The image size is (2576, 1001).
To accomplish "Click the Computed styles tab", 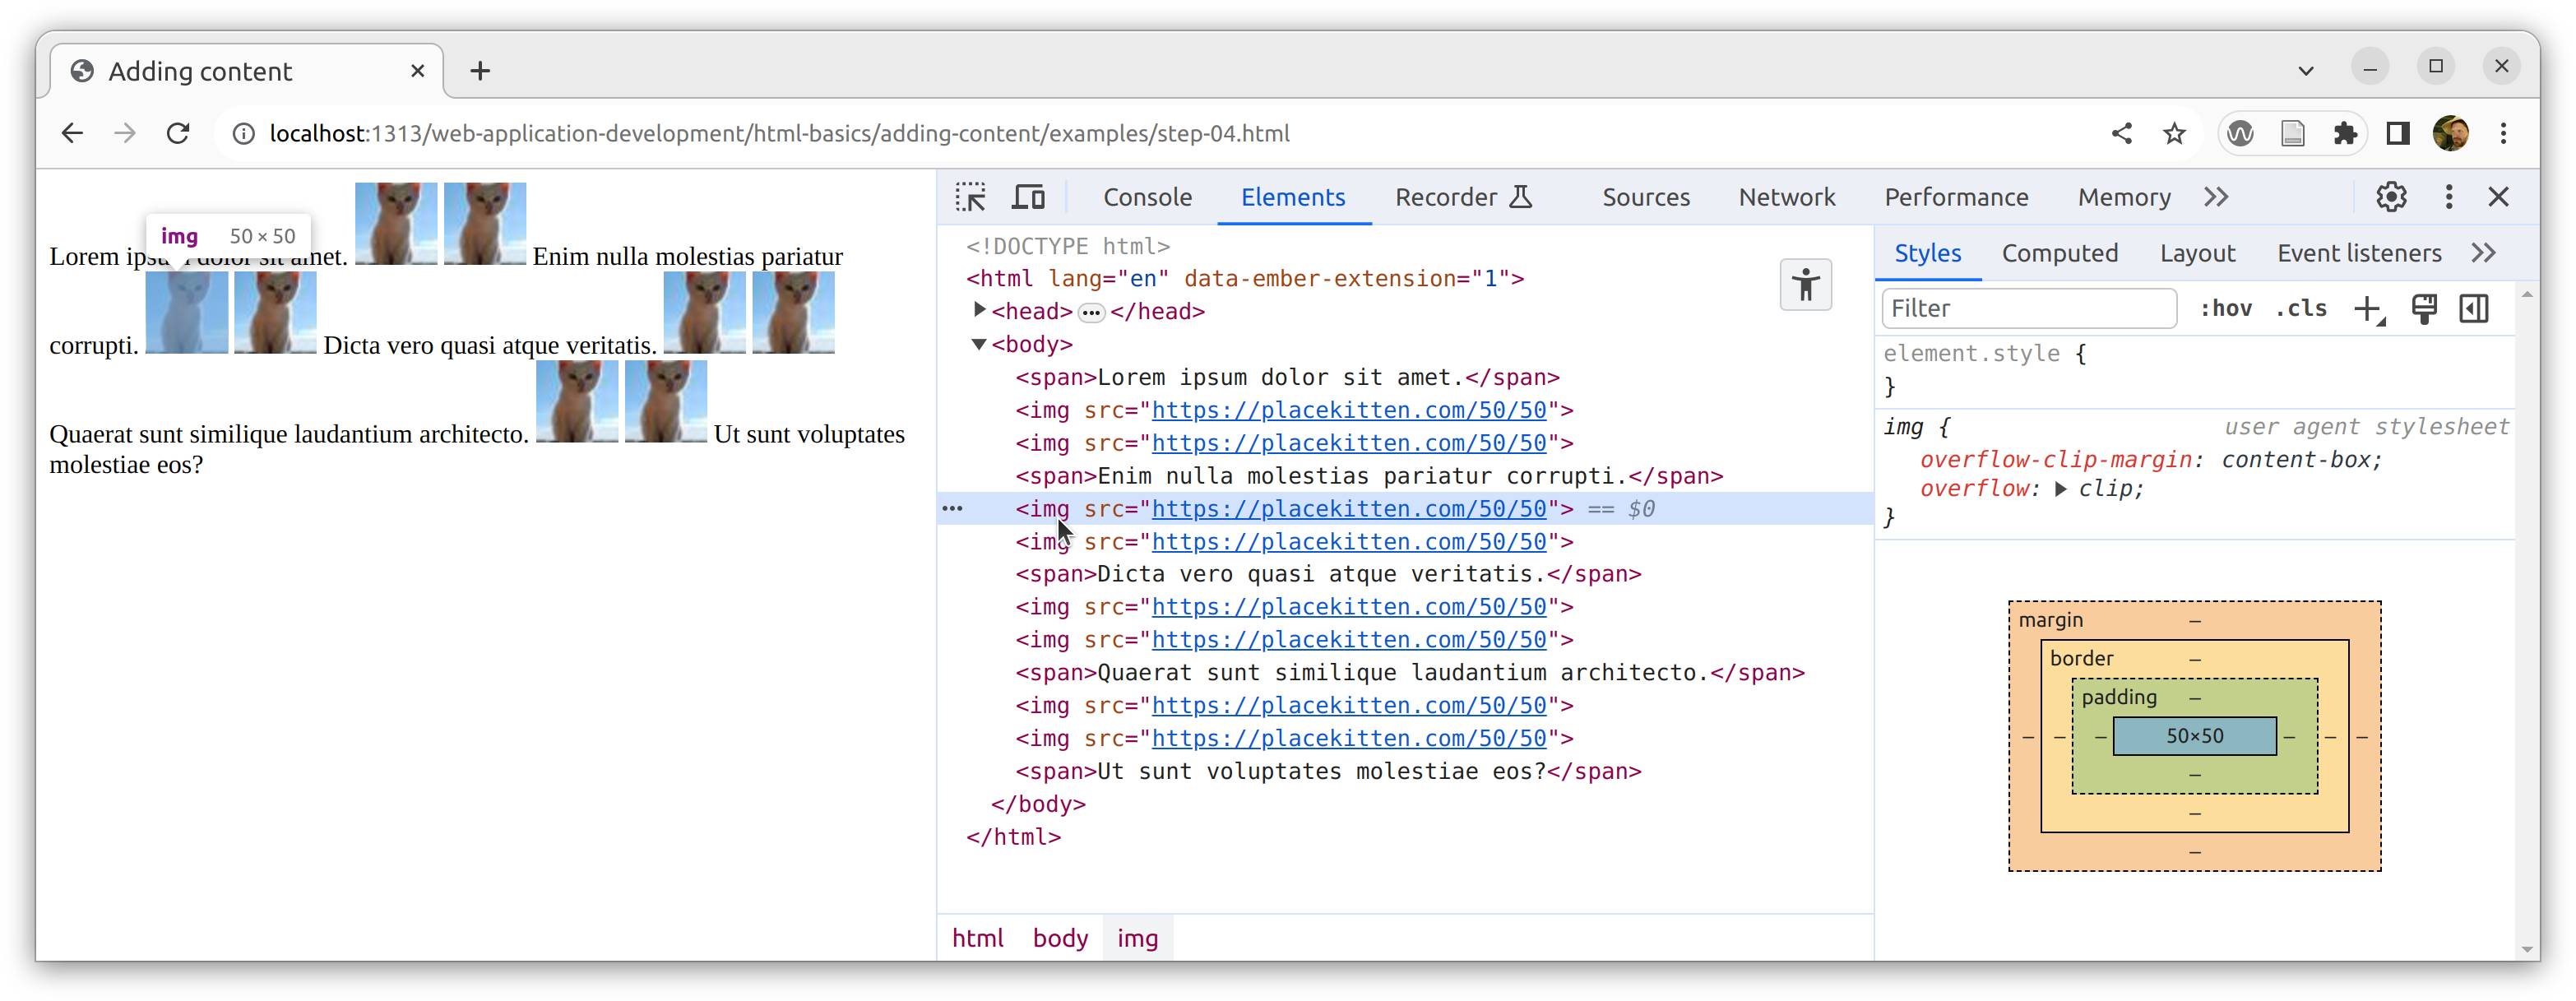I will click(2060, 253).
